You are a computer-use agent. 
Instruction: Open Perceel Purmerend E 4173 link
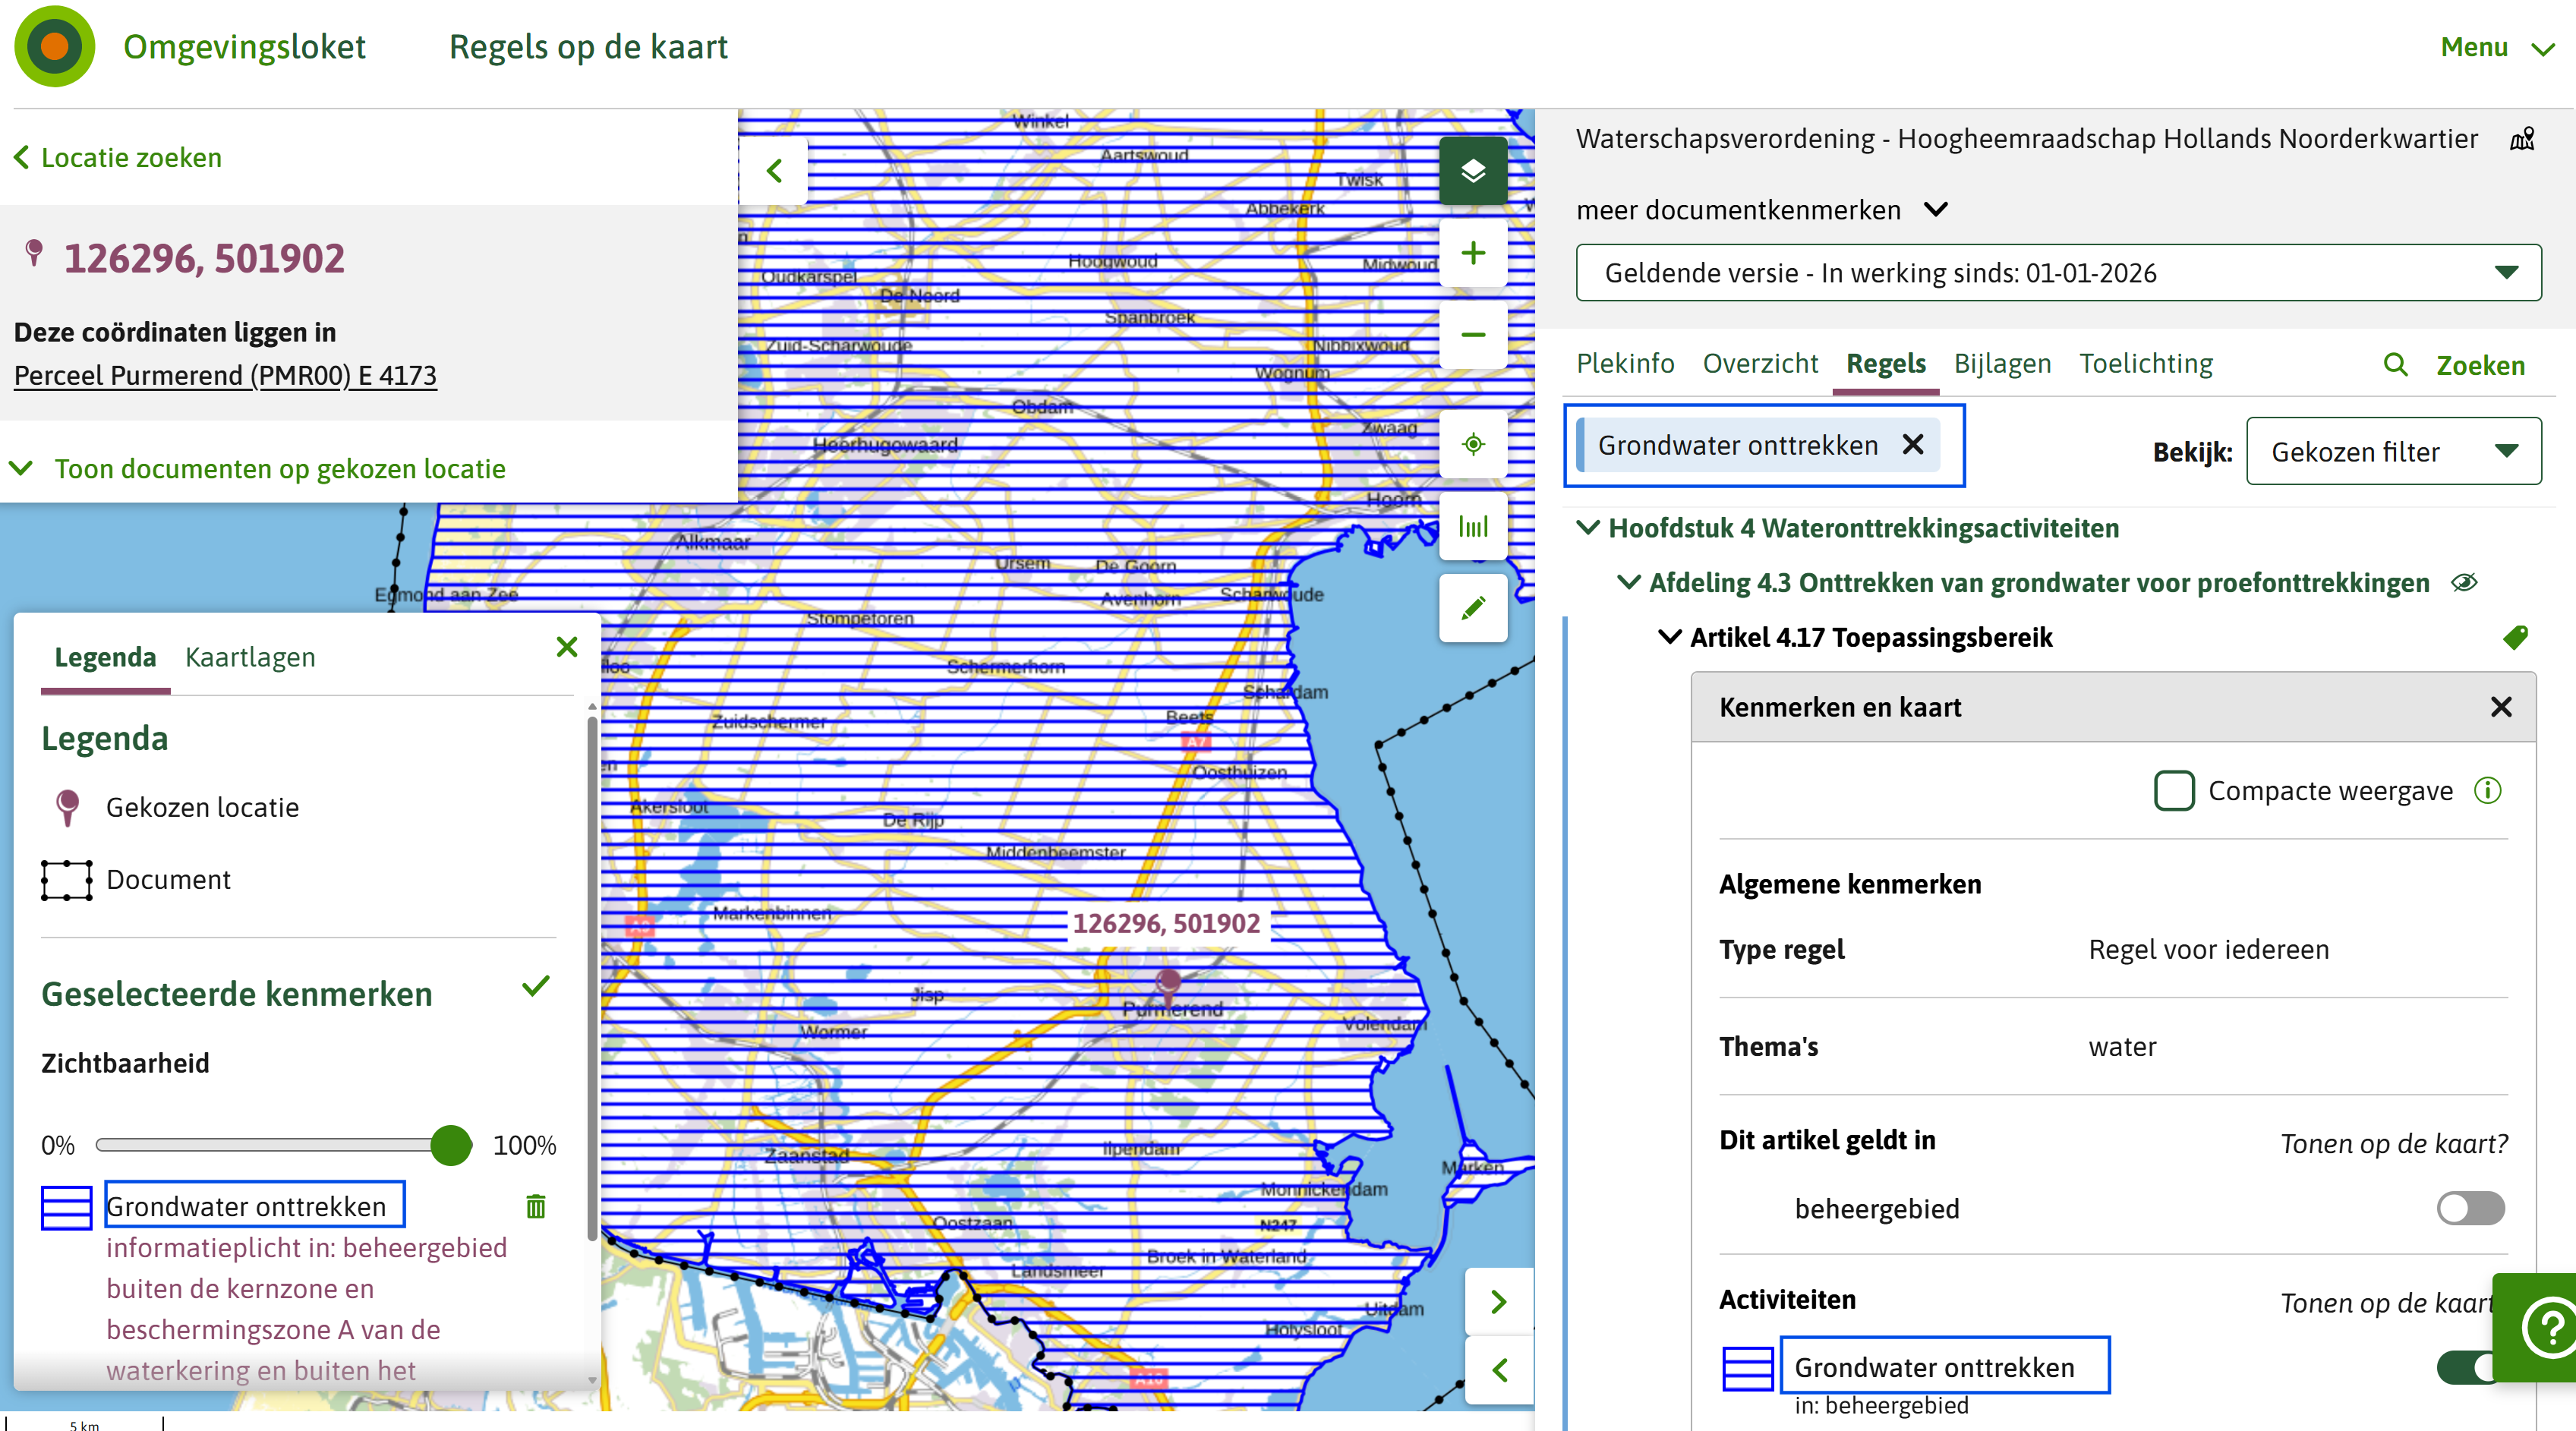click(225, 375)
